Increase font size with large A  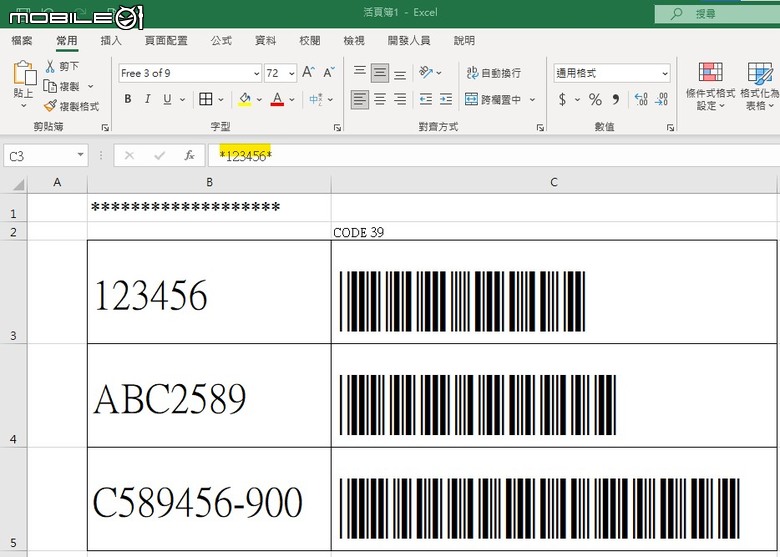308,73
